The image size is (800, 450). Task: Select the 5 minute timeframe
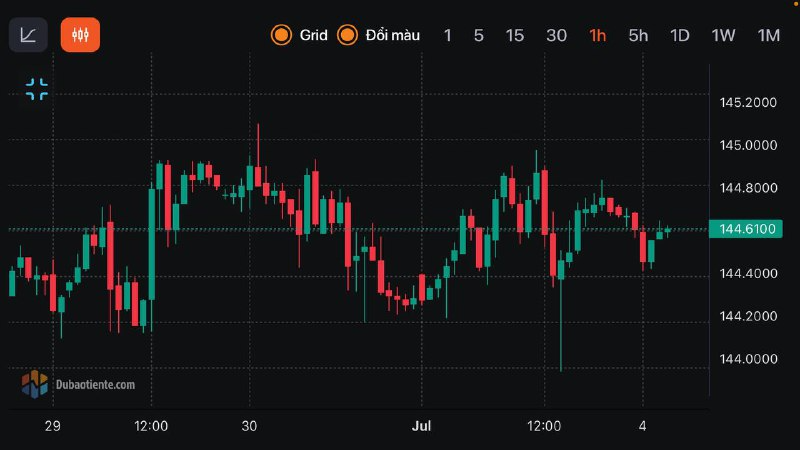478,36
